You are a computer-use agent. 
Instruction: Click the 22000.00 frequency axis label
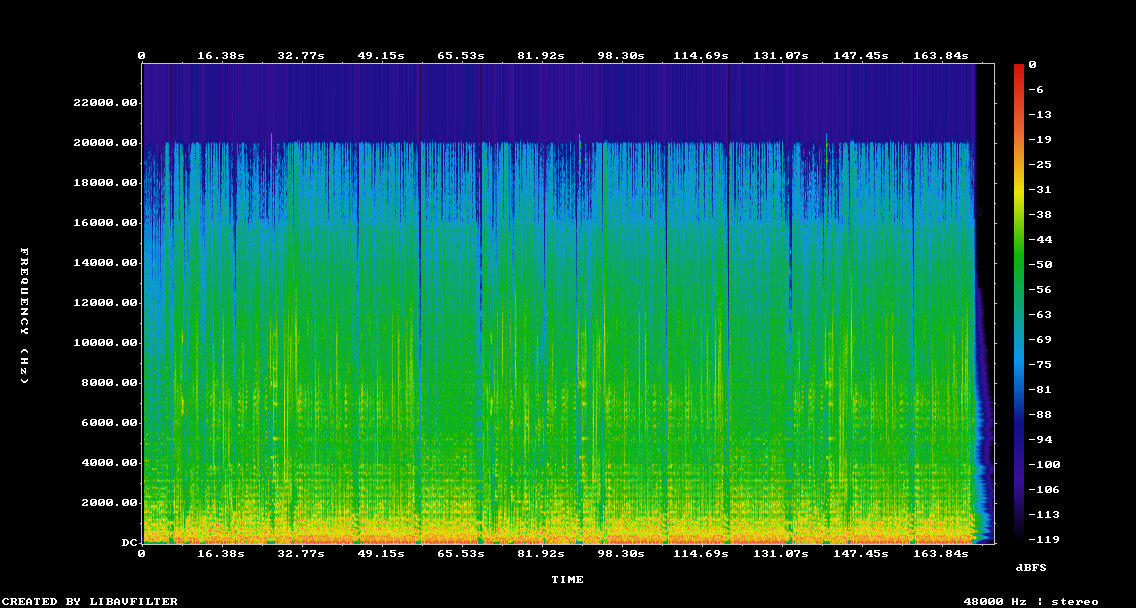pos(105,103)
